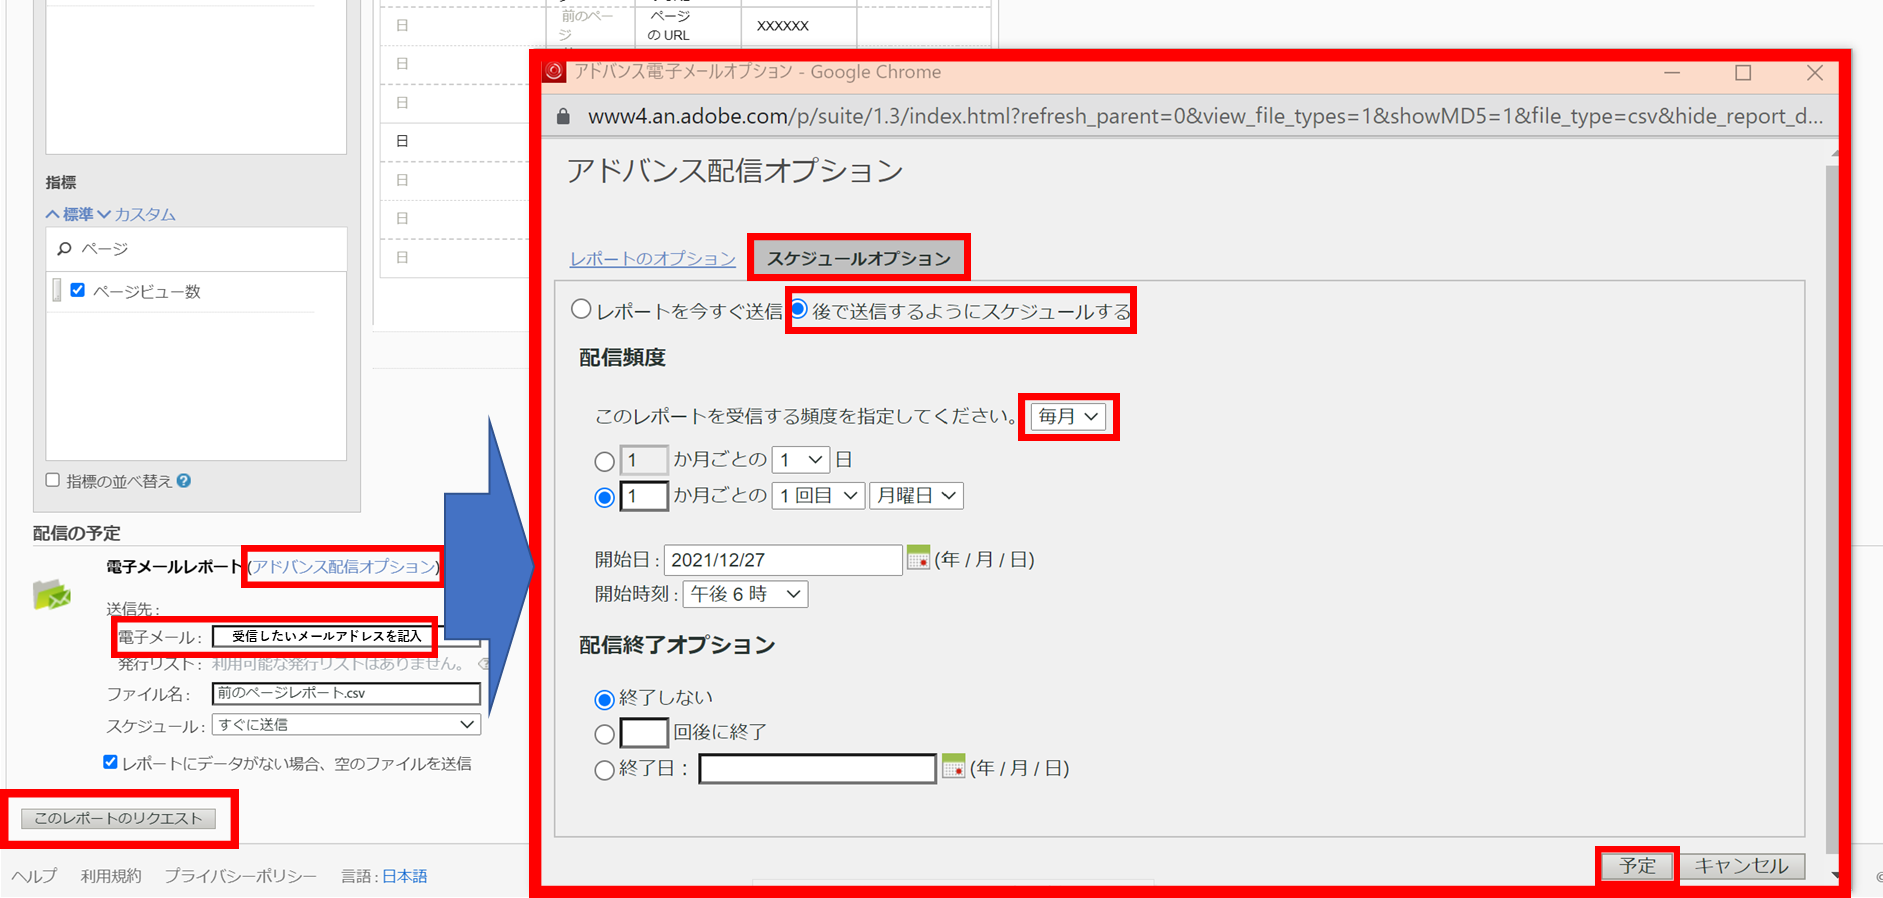Click the help icon beside 指標の並べ替え
Image resolution: width=1883 pixels, height=898 pixels.
pos(184,481)
